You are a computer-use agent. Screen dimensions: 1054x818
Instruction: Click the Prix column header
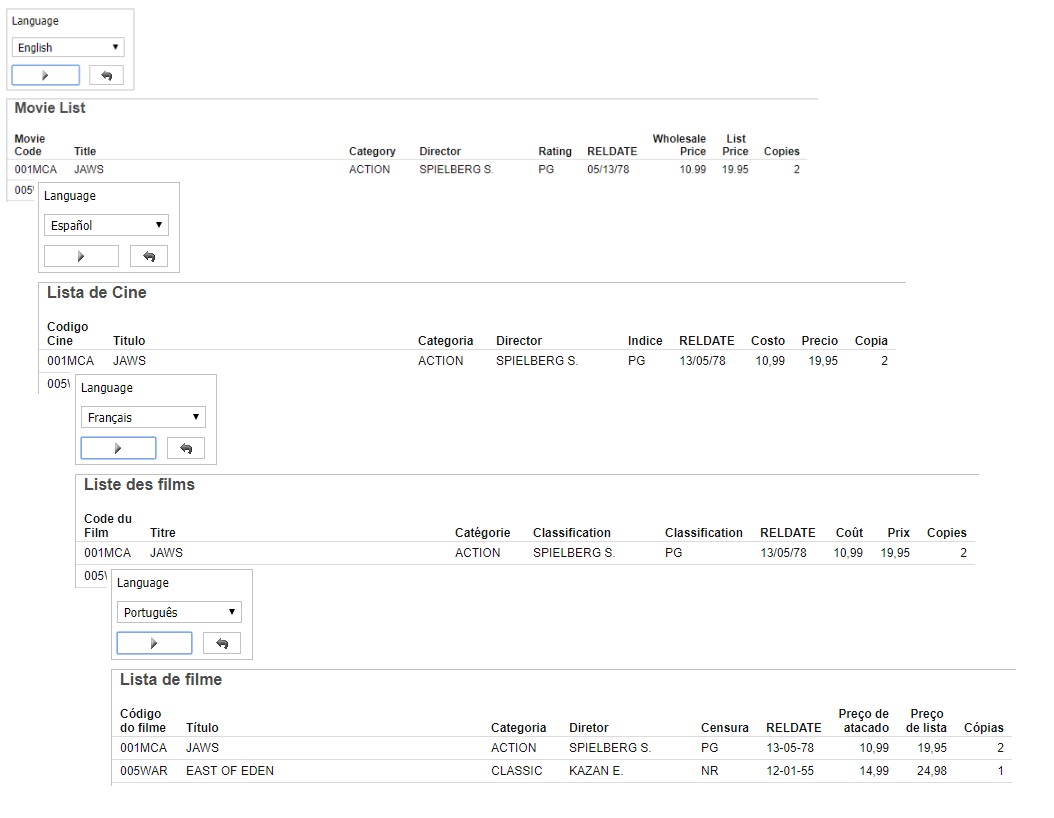[899, 533]
